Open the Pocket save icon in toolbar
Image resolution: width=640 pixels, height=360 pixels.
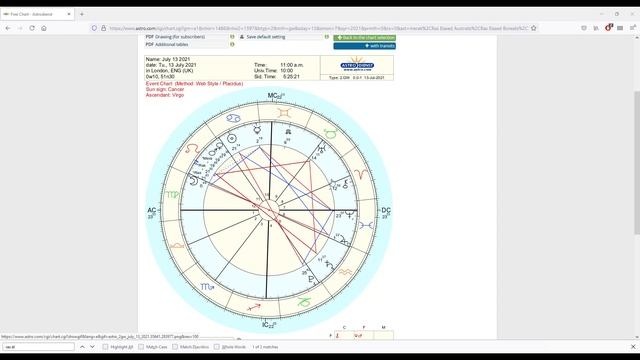(x=584, y=28)
